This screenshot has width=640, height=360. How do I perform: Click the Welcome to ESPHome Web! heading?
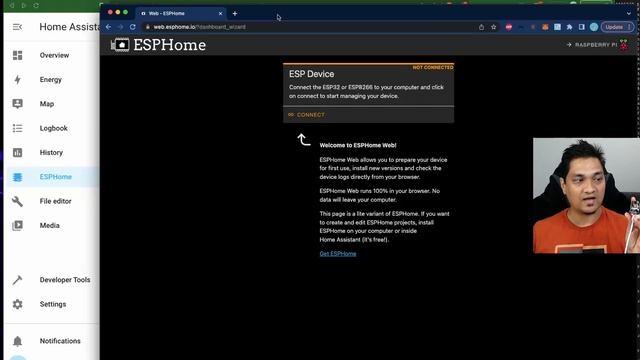point(358,145)
